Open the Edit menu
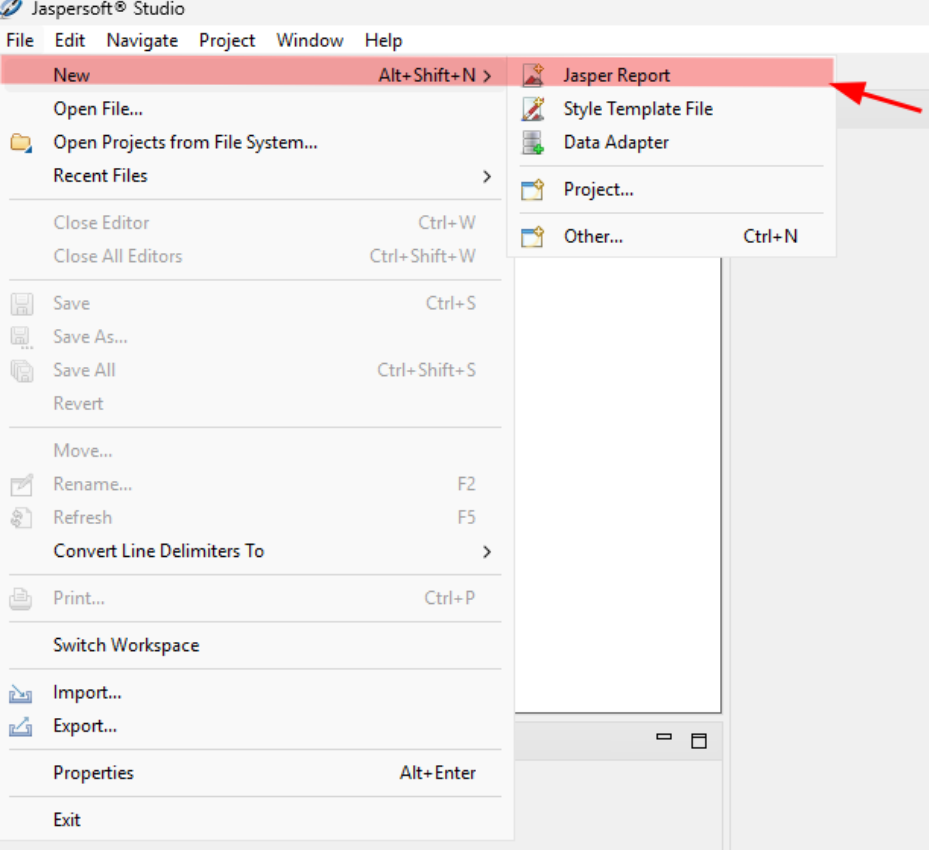This screenshot has width=929, height=850. click(x=70, y=41)
